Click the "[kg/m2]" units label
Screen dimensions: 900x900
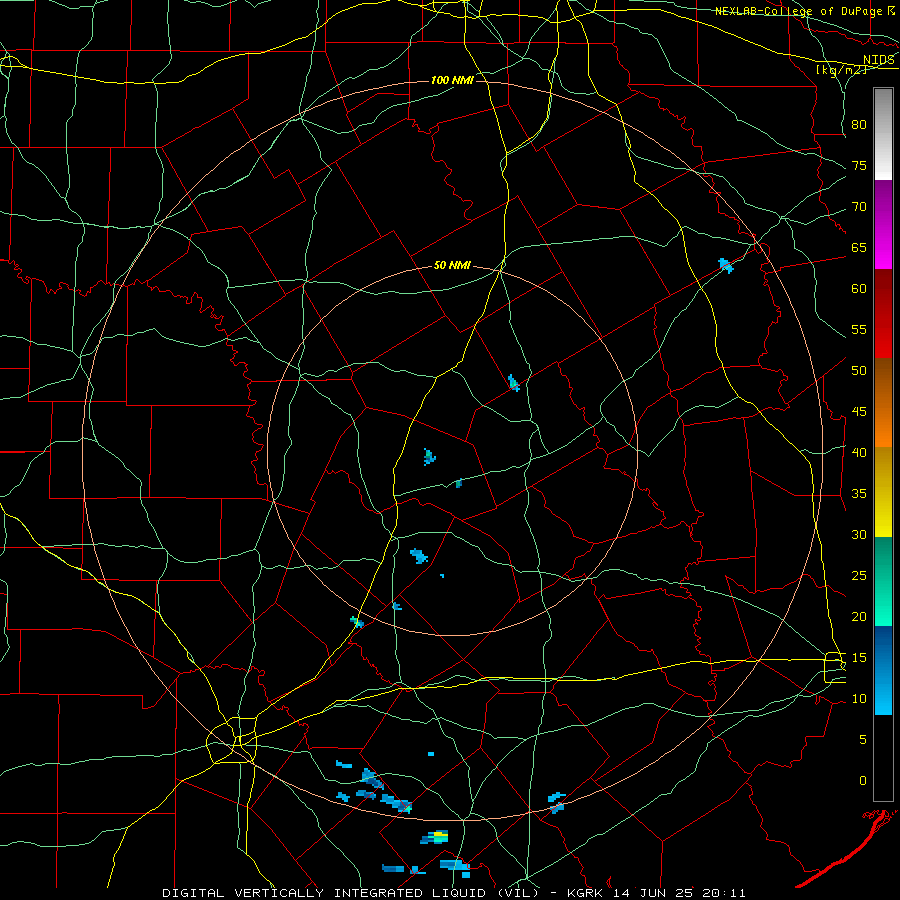click(841, 70)
